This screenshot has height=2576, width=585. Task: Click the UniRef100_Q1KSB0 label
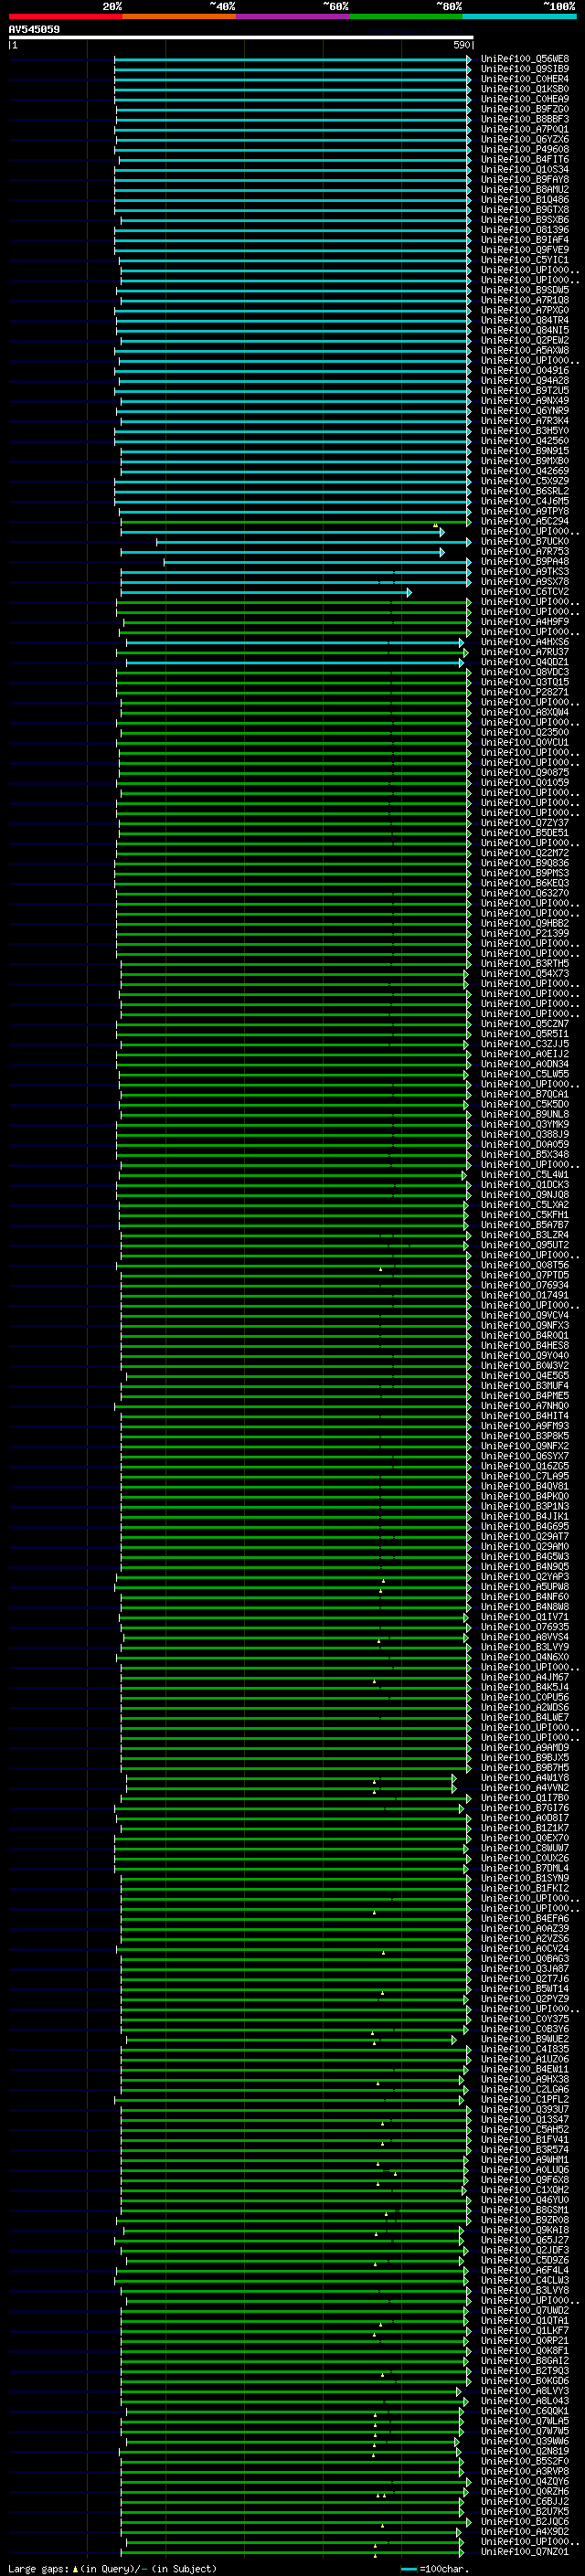(x=525, y=89)
